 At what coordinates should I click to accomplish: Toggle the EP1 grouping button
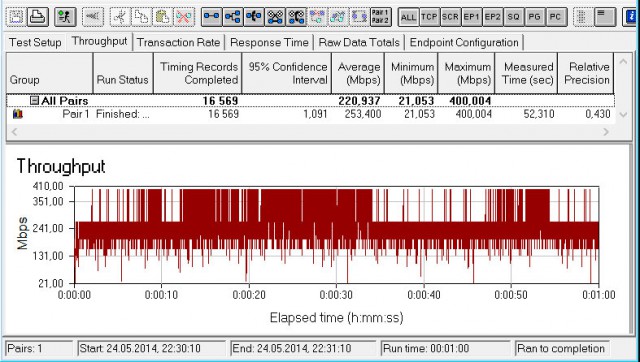[471, 17]
